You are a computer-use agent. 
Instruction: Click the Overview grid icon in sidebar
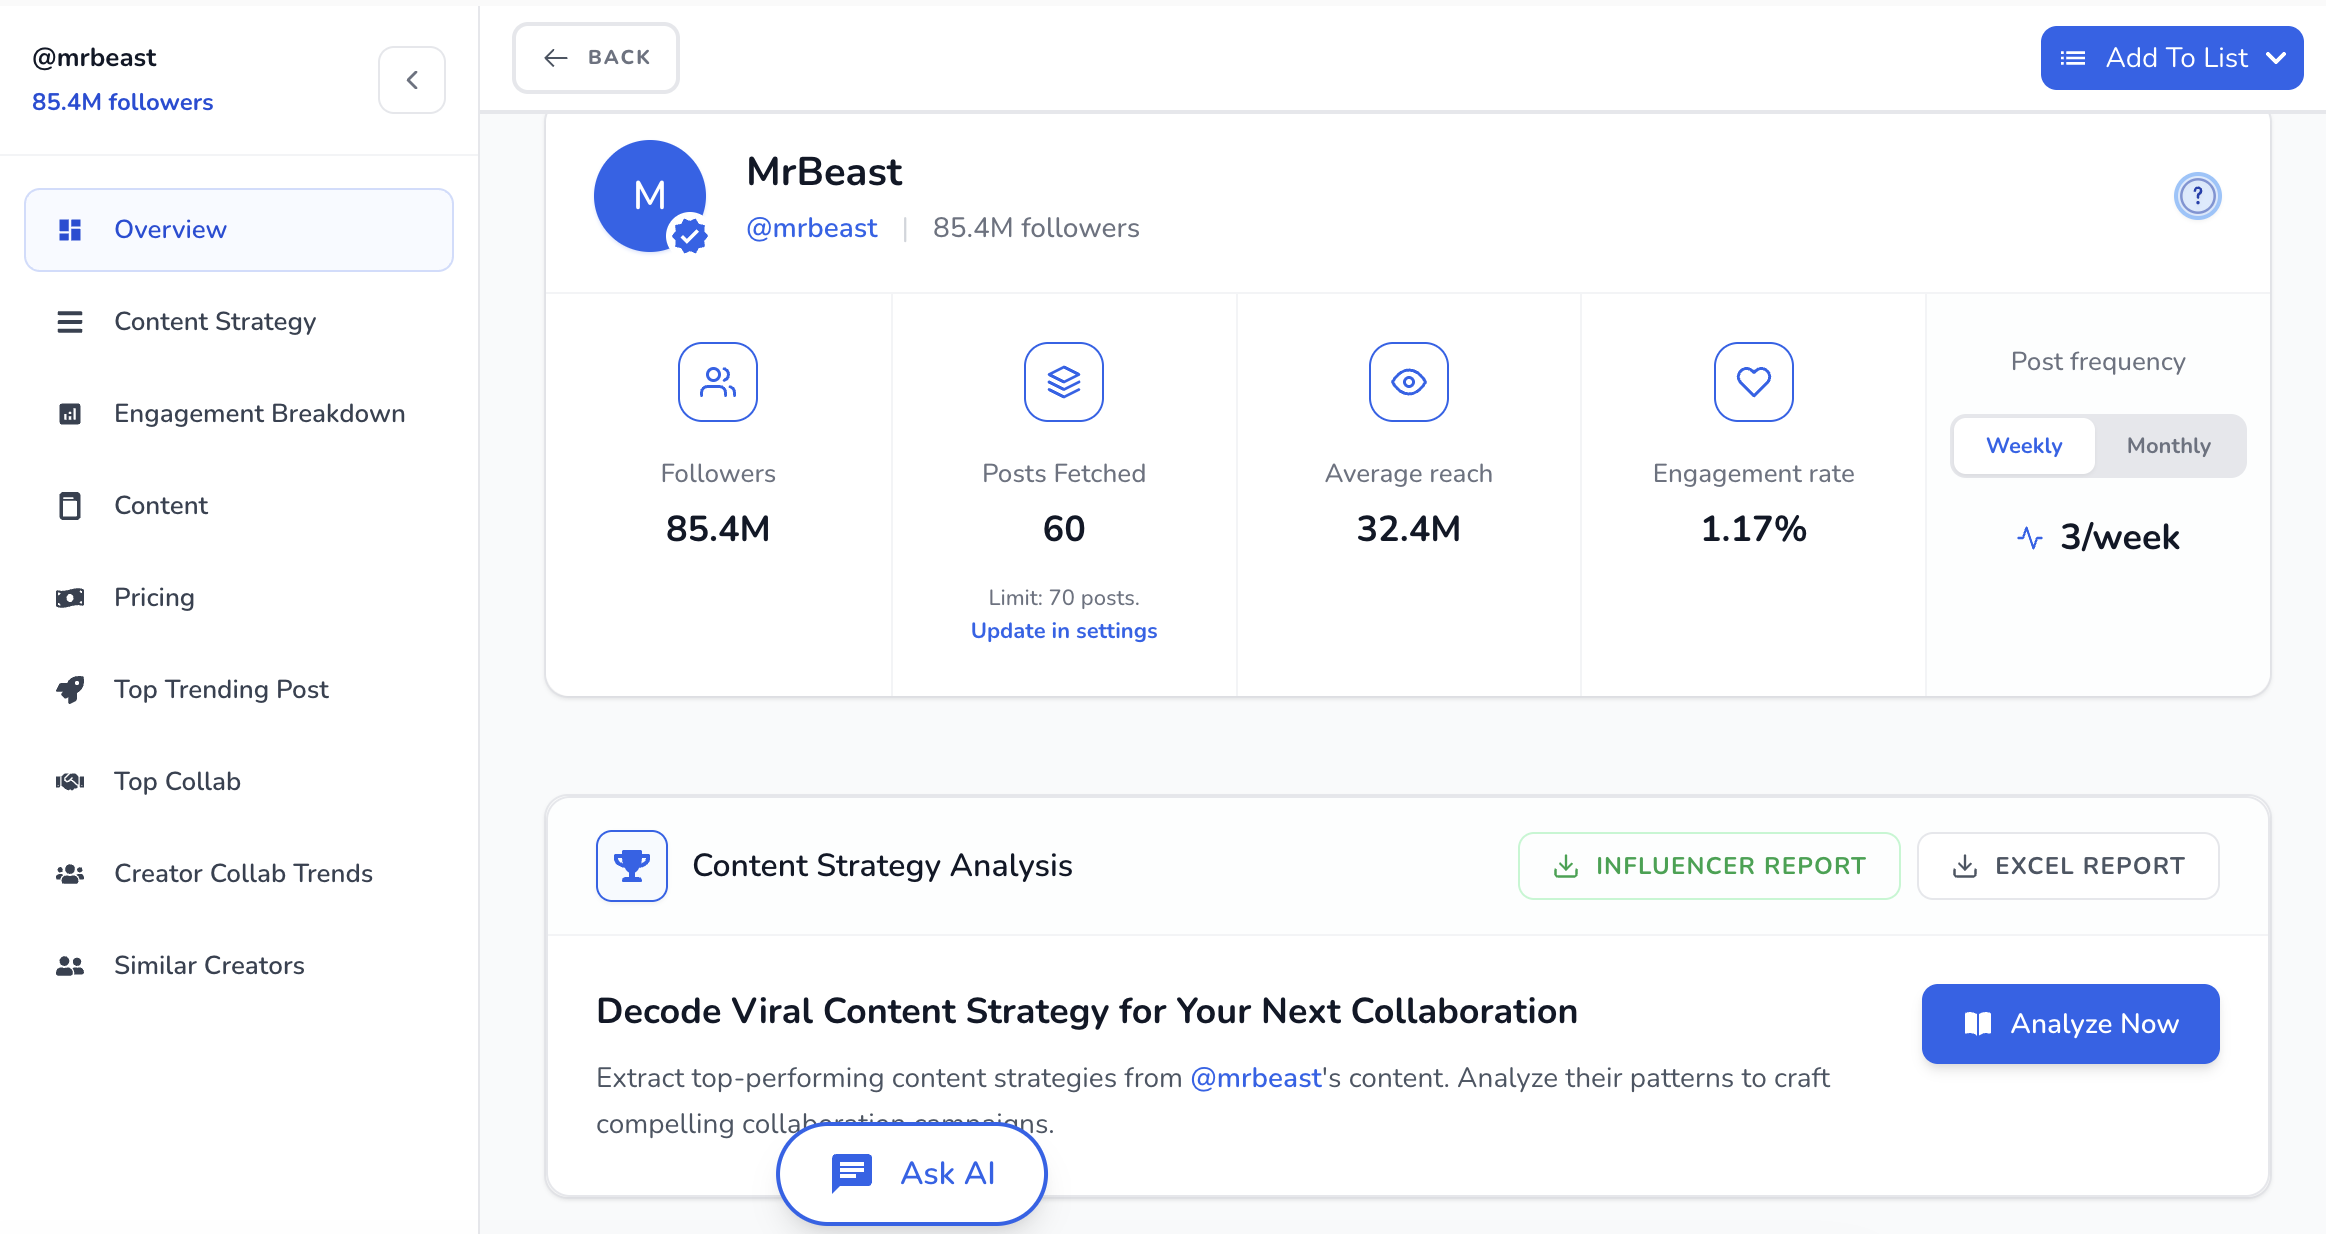(70, 230)
